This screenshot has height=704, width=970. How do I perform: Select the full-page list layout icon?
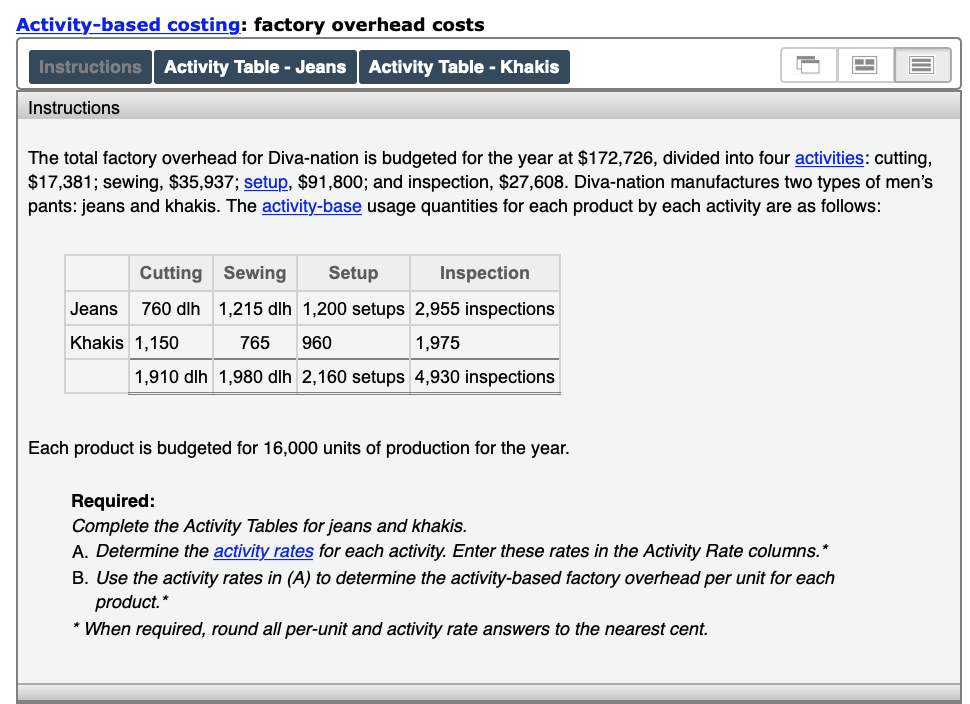(921, 64)
